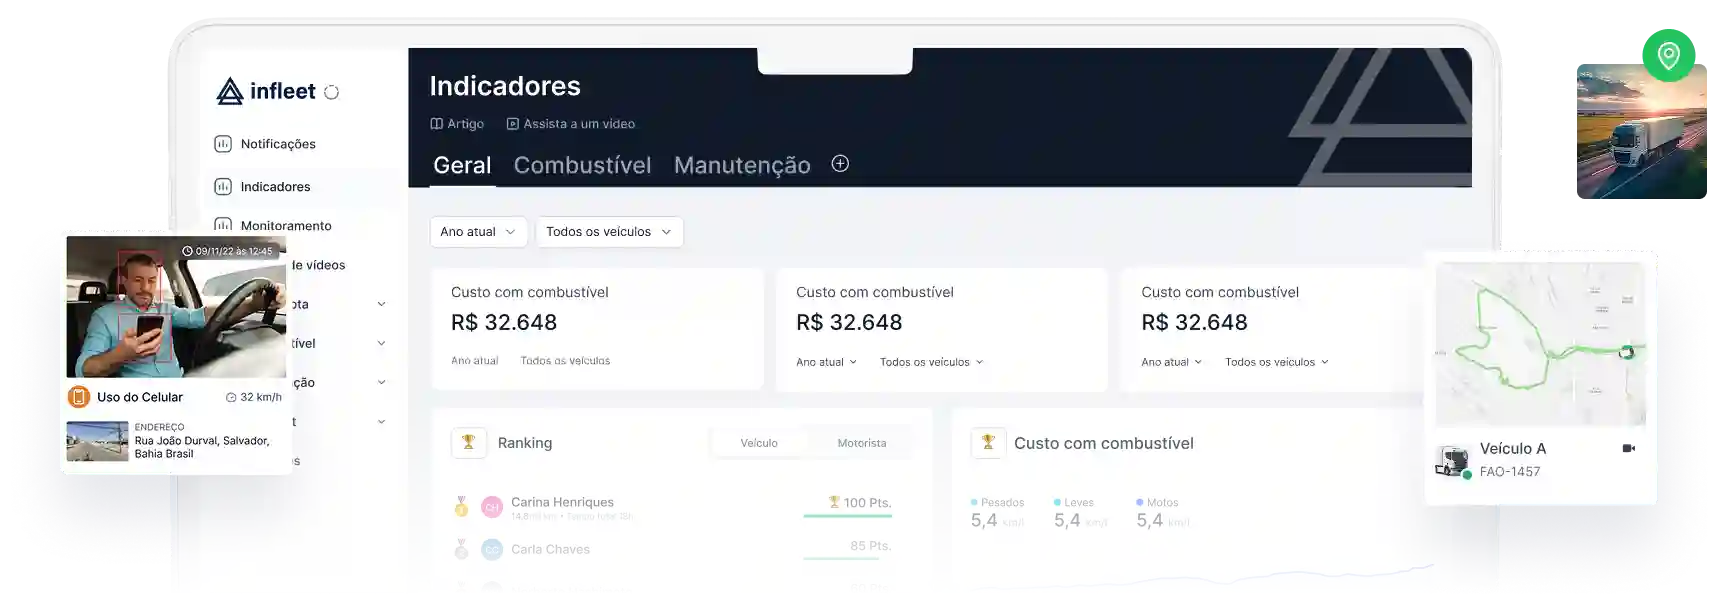Switch Ranking view to Veículo
The image size is (1718, 606).
[x=759, y=443]
